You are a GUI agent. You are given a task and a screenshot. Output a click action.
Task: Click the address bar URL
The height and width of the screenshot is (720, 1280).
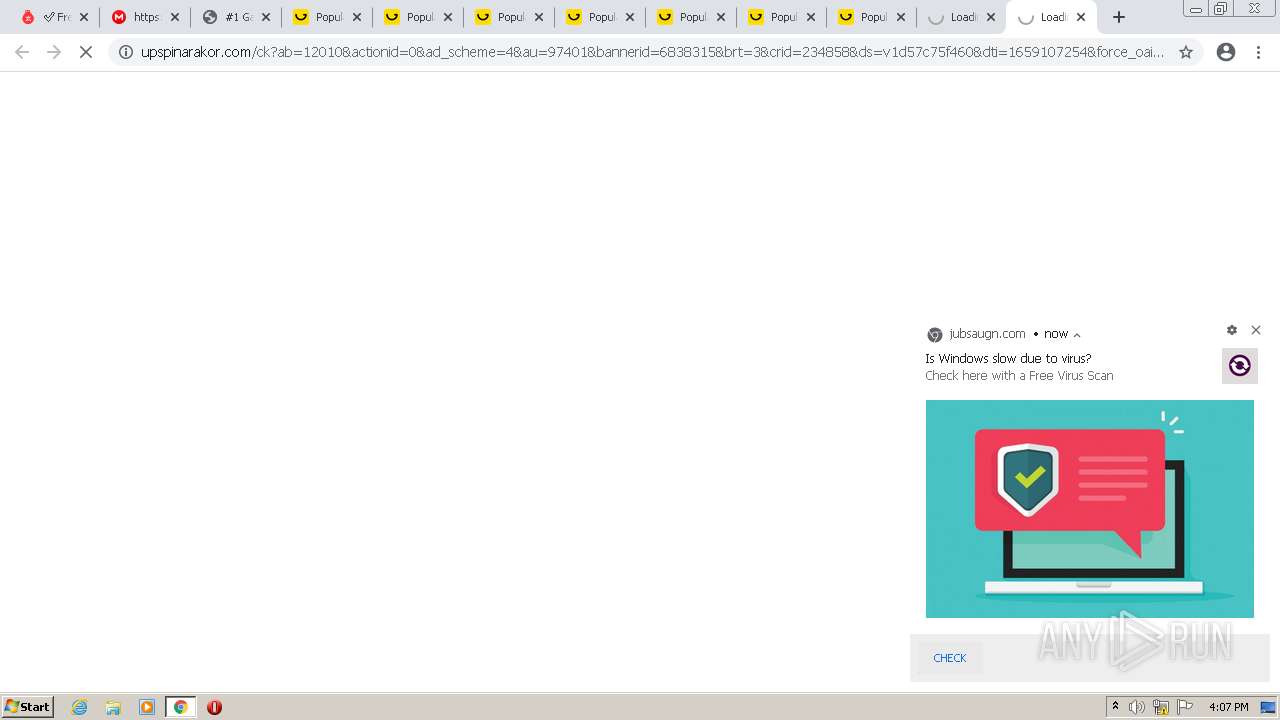click(x=652, y=52)
